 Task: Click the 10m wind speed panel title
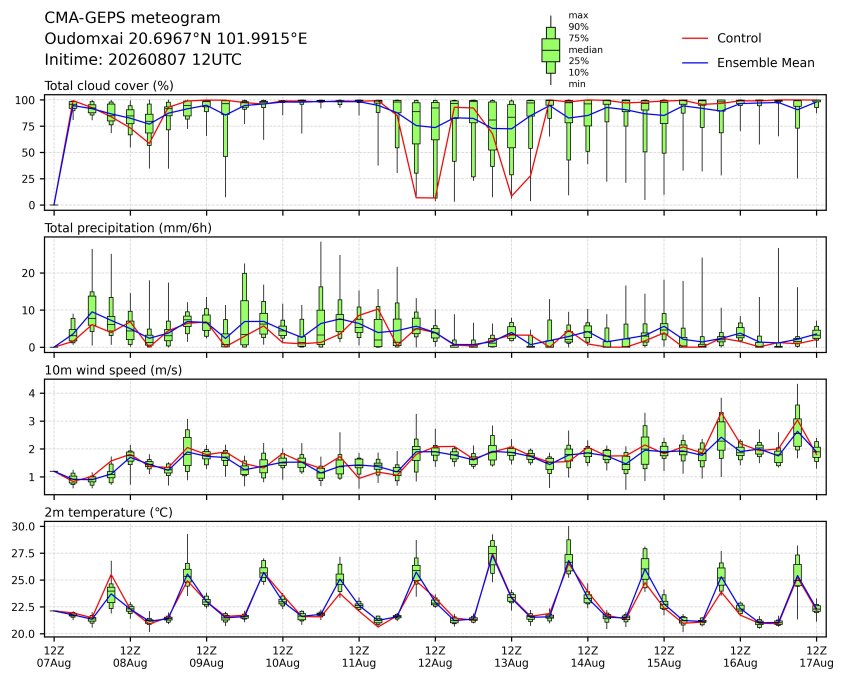[x=113, y=370]
